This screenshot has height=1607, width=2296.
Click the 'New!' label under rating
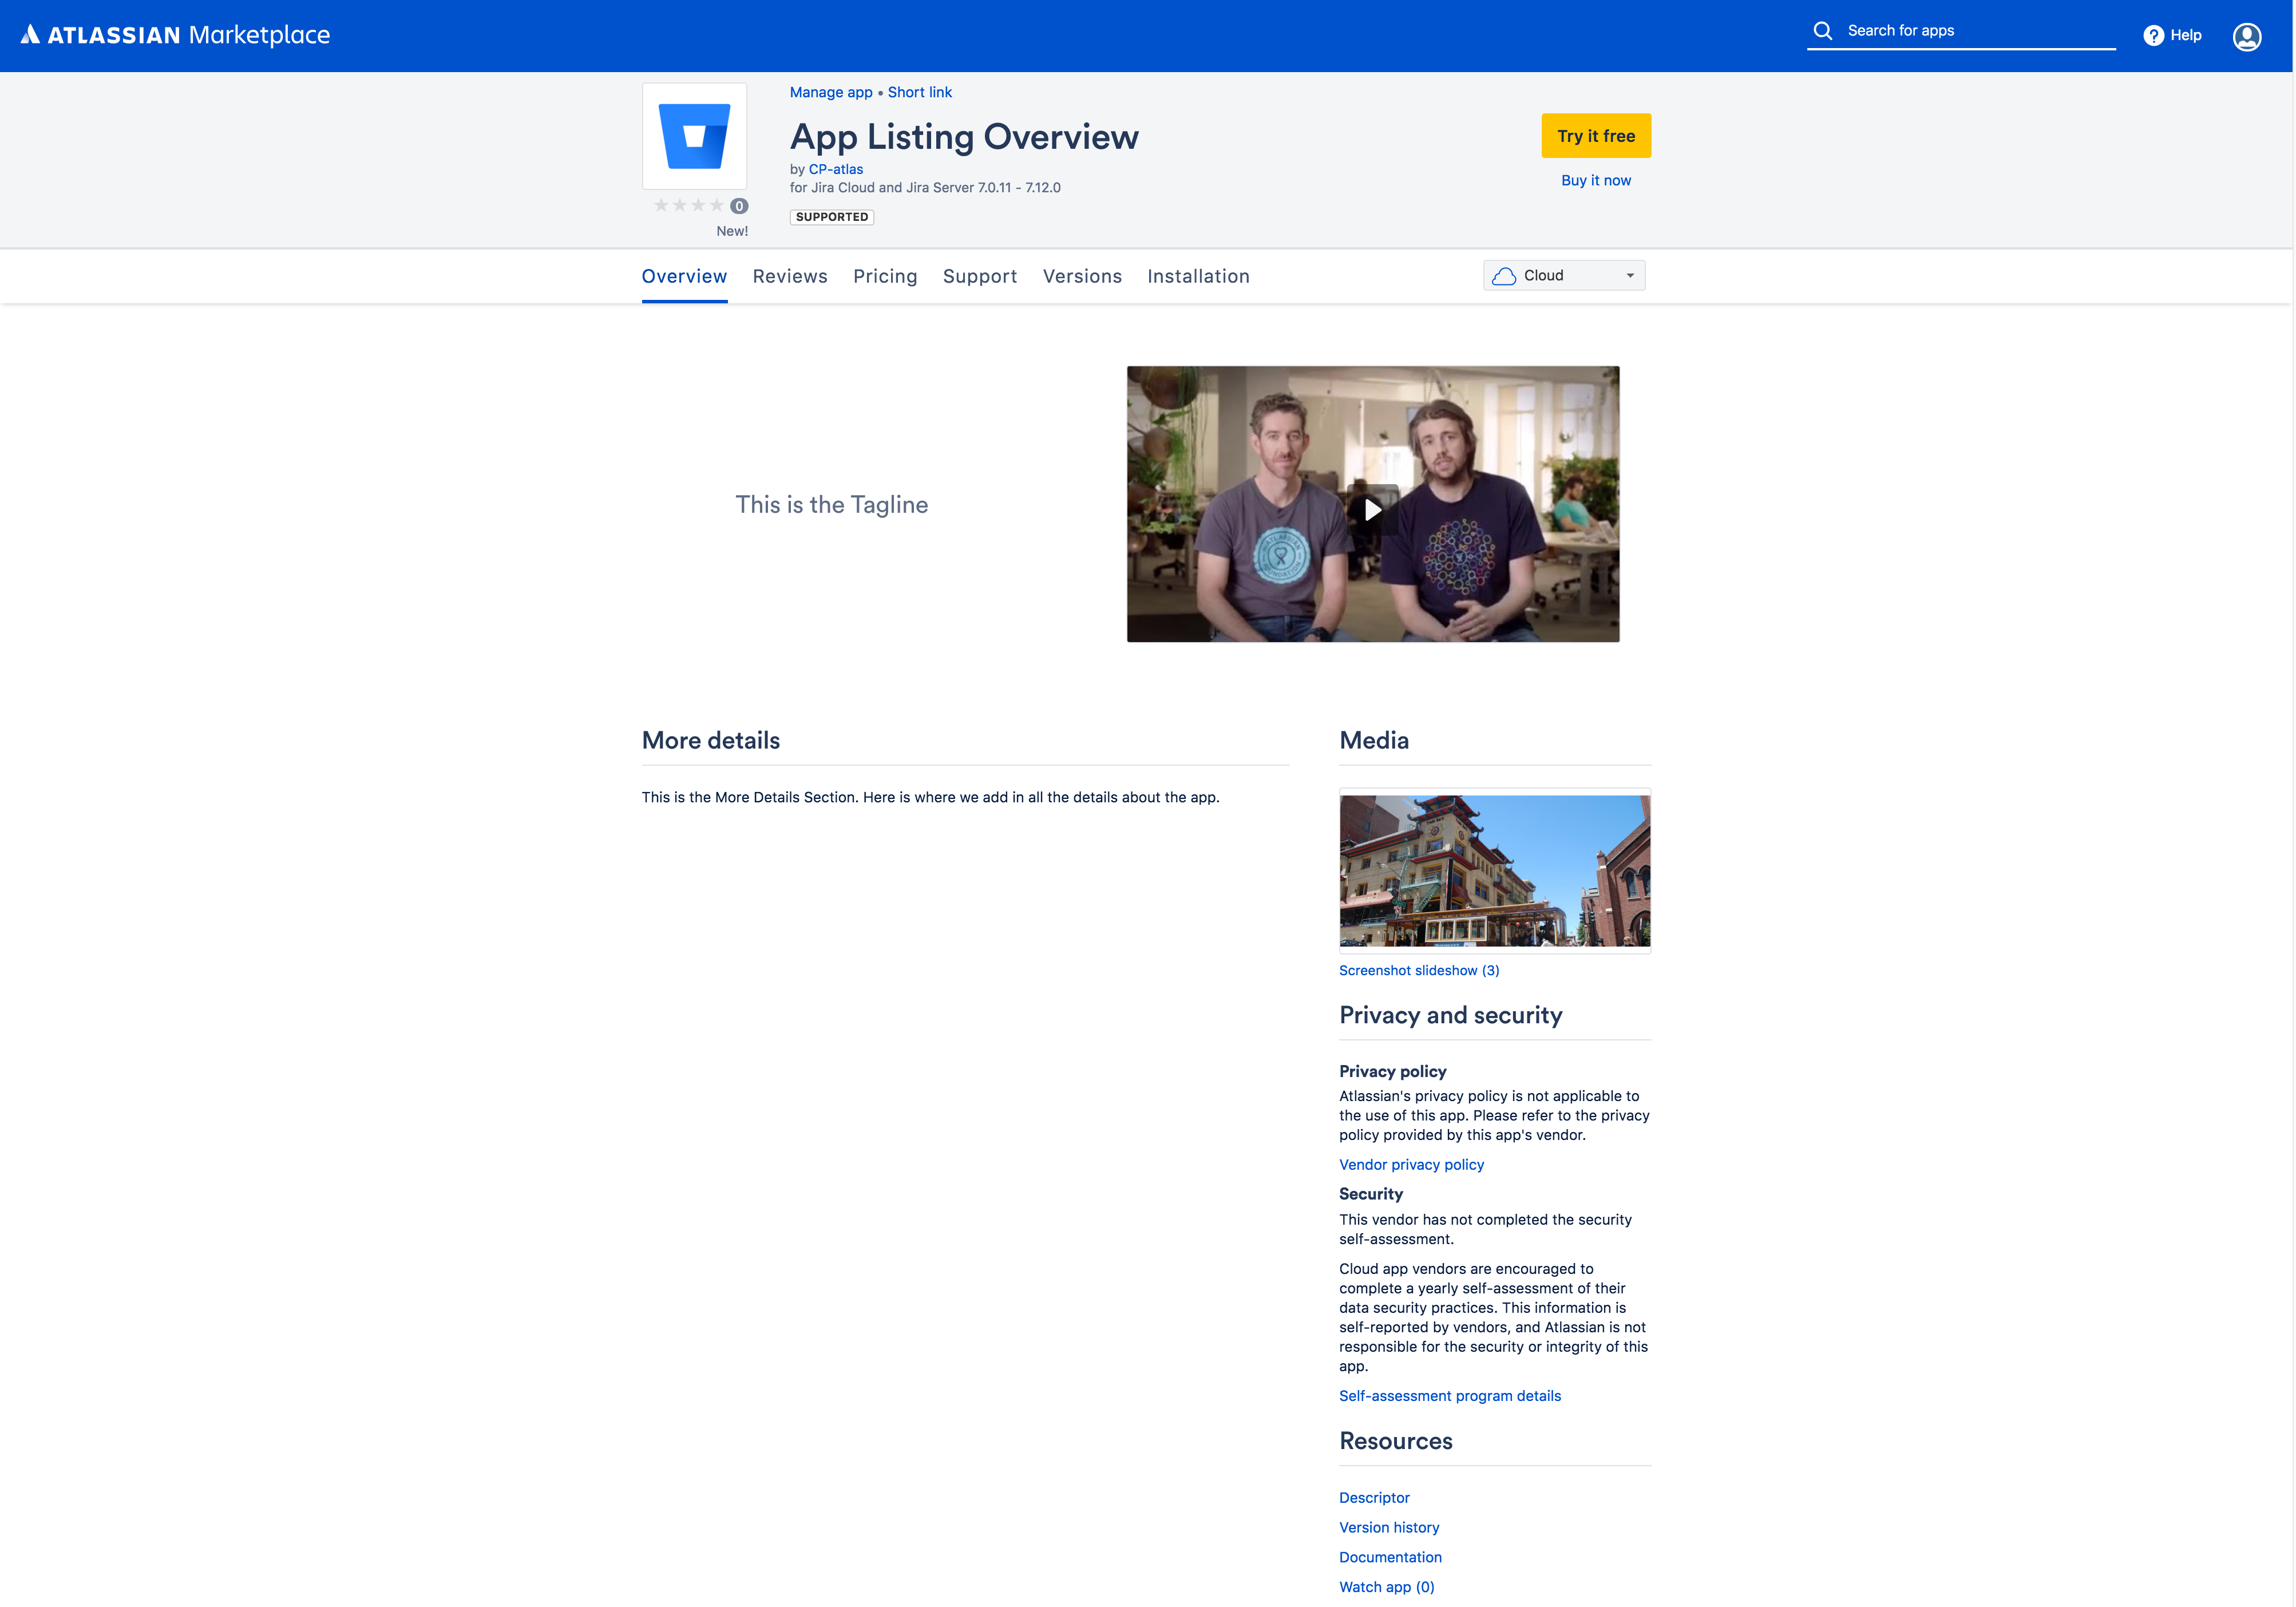tap(732, 231)
